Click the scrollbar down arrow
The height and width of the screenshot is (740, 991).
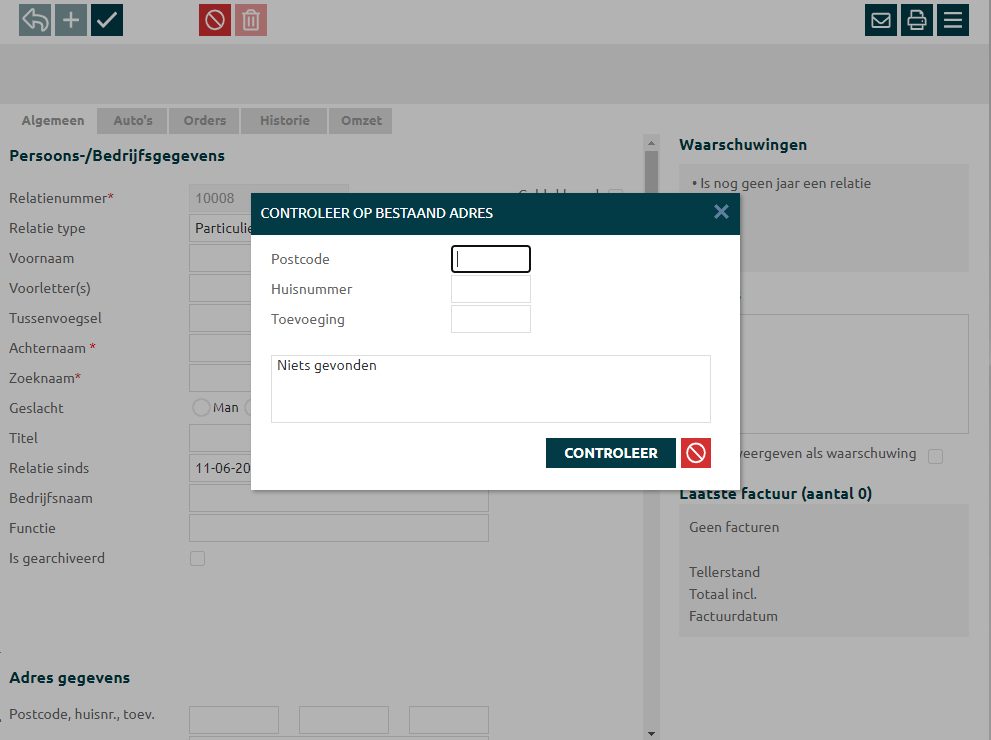pos(652,733)
